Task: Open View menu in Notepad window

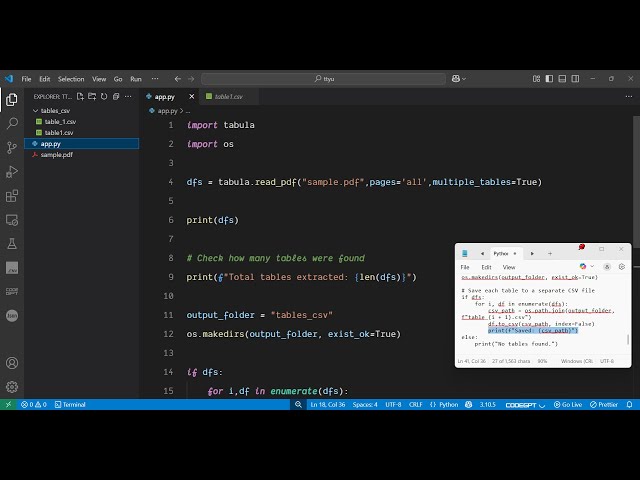Action: pos(509,267)
